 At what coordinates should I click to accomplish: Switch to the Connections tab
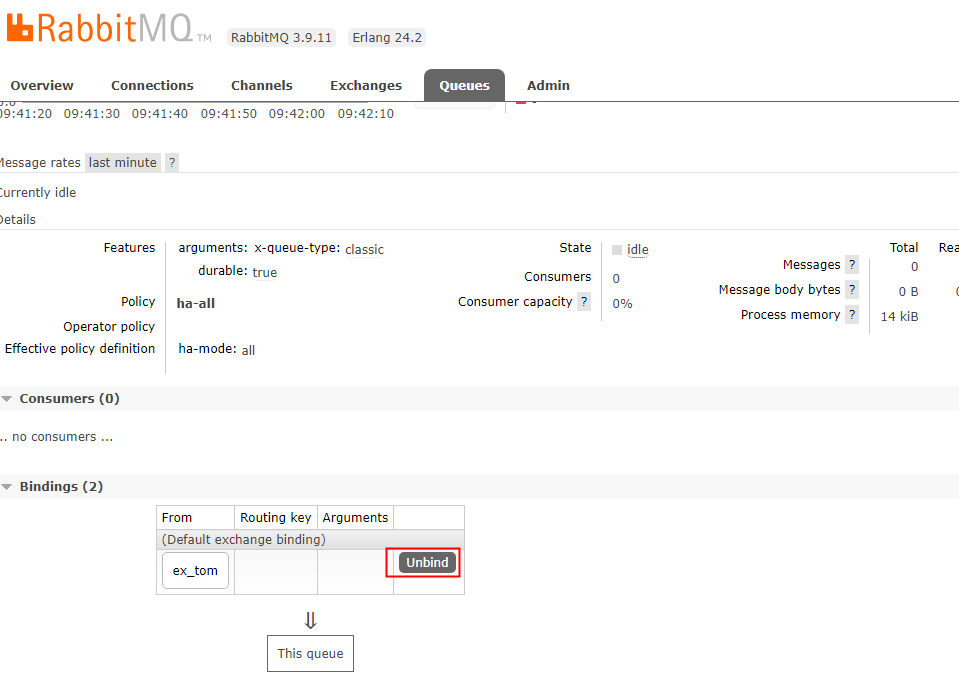tap(152, 86)
